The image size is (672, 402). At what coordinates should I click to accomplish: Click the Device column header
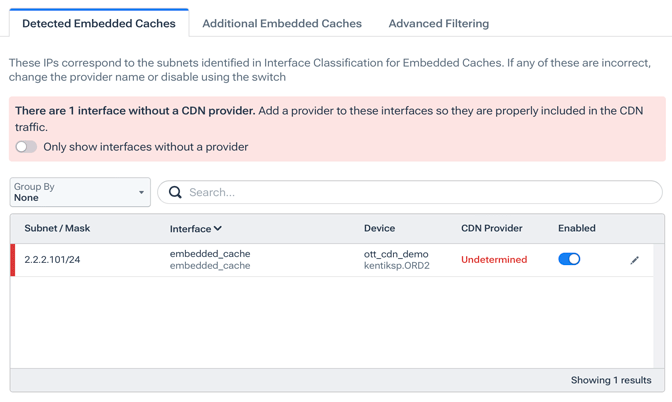coord(379,229)
